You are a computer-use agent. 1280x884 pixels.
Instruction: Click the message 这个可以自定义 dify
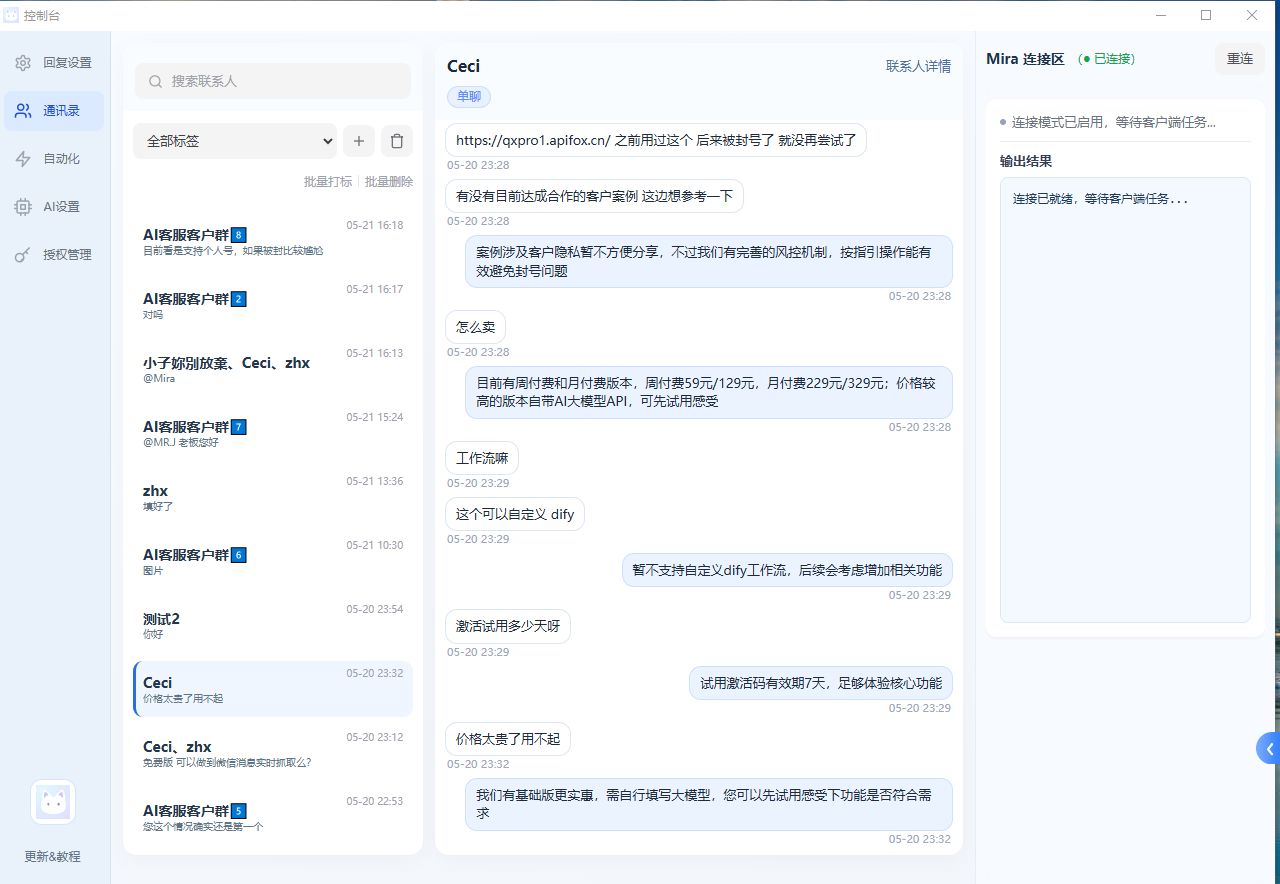tap(515, 514)
